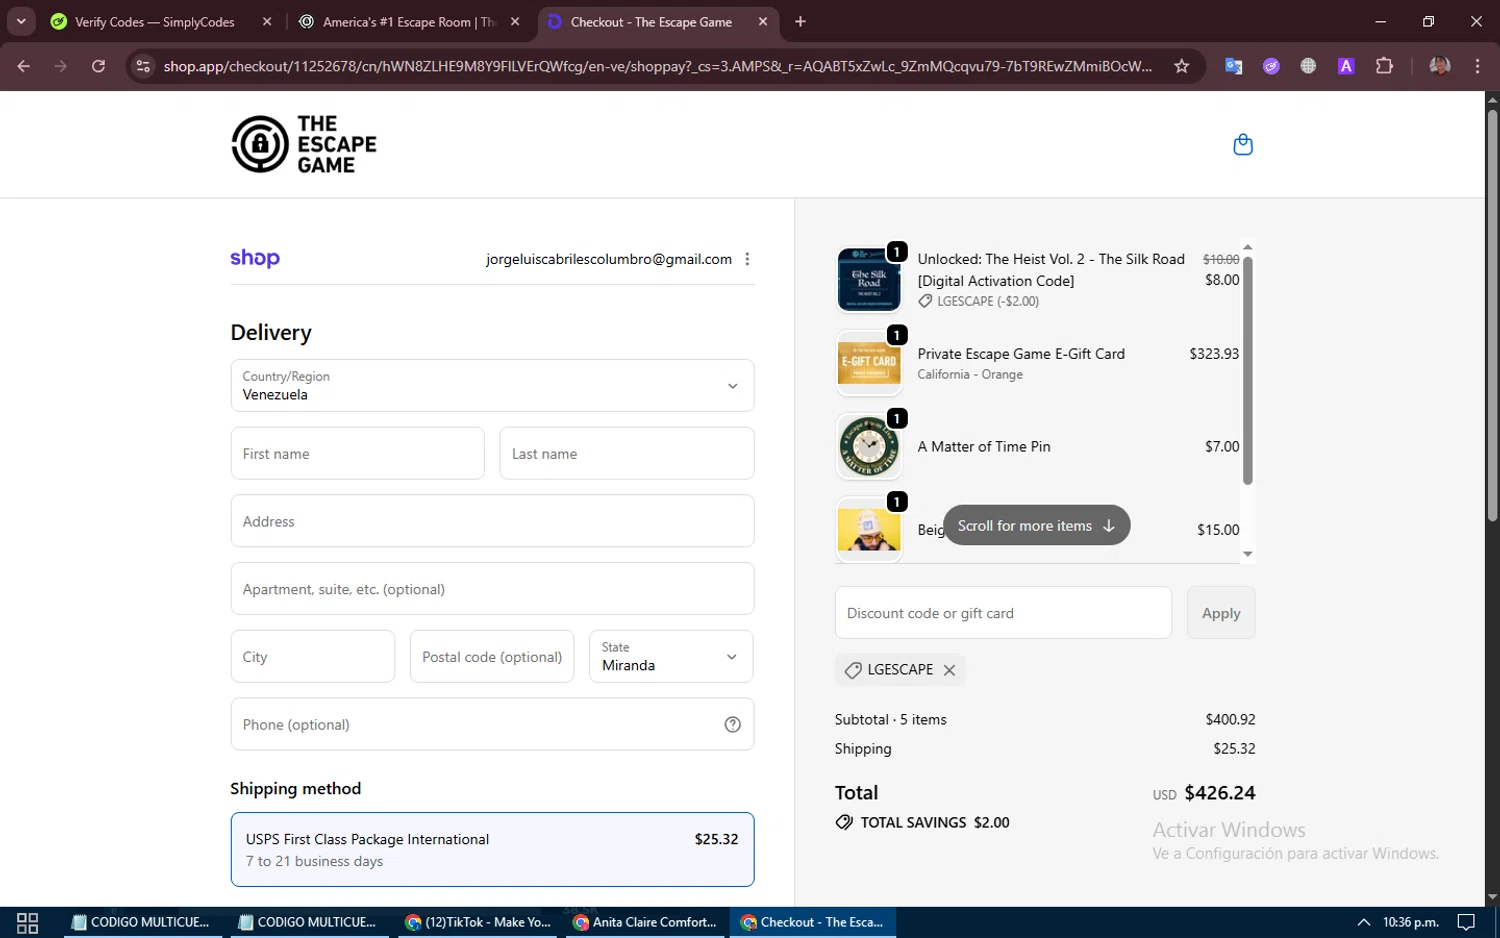This screenshot has height=938, width=1500.
Task: Click the beanie product thumbnail
Action: 868,529
